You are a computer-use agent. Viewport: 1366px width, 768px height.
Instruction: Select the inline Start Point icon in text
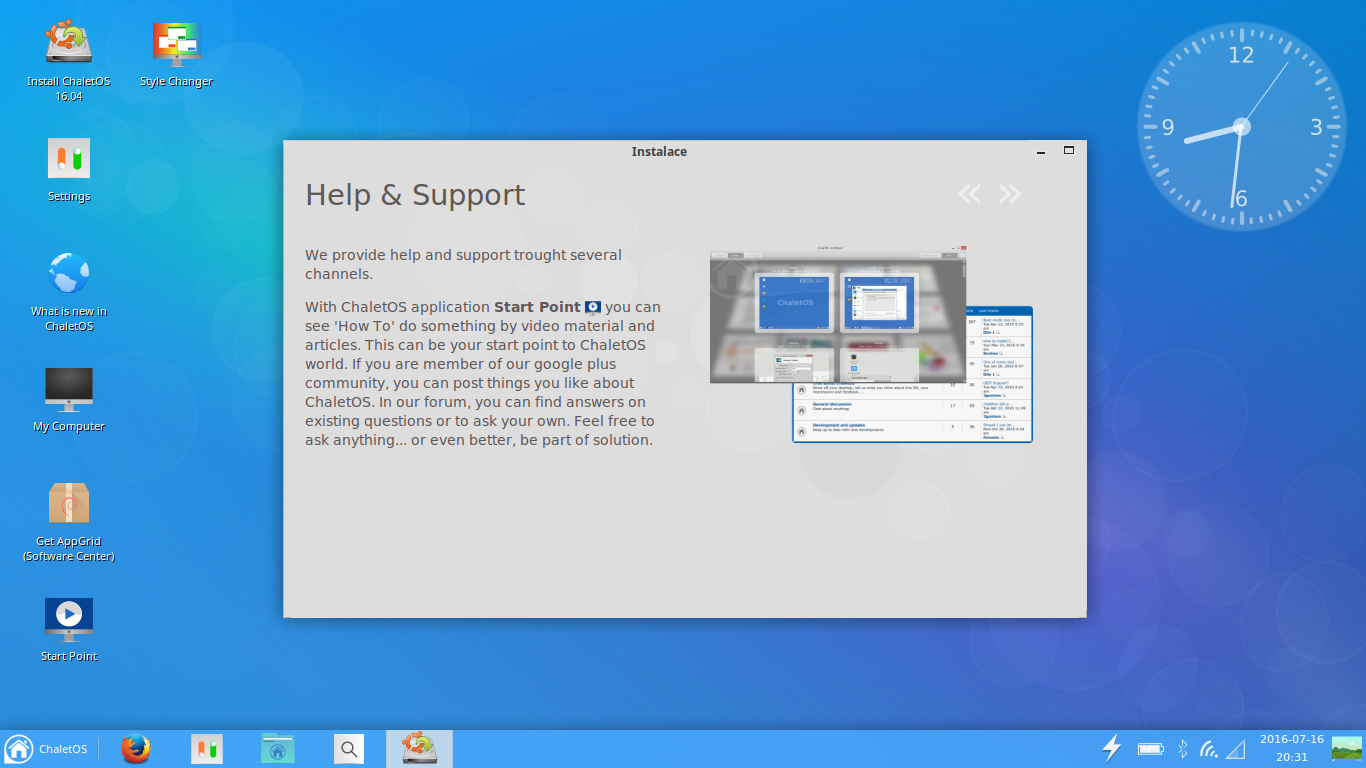[x=593, y=307]
